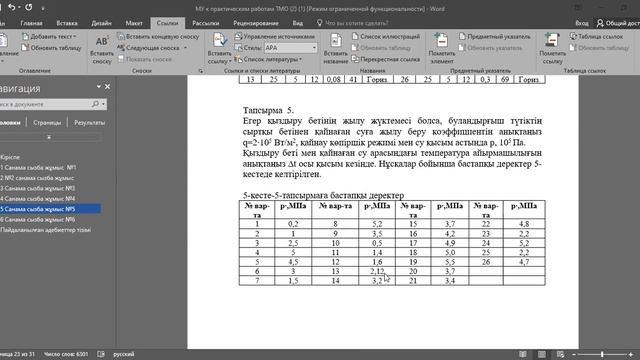This screenshot has height=360, width=640.
Task: Open Список литературы dropdown
Action: coord(269,59)
